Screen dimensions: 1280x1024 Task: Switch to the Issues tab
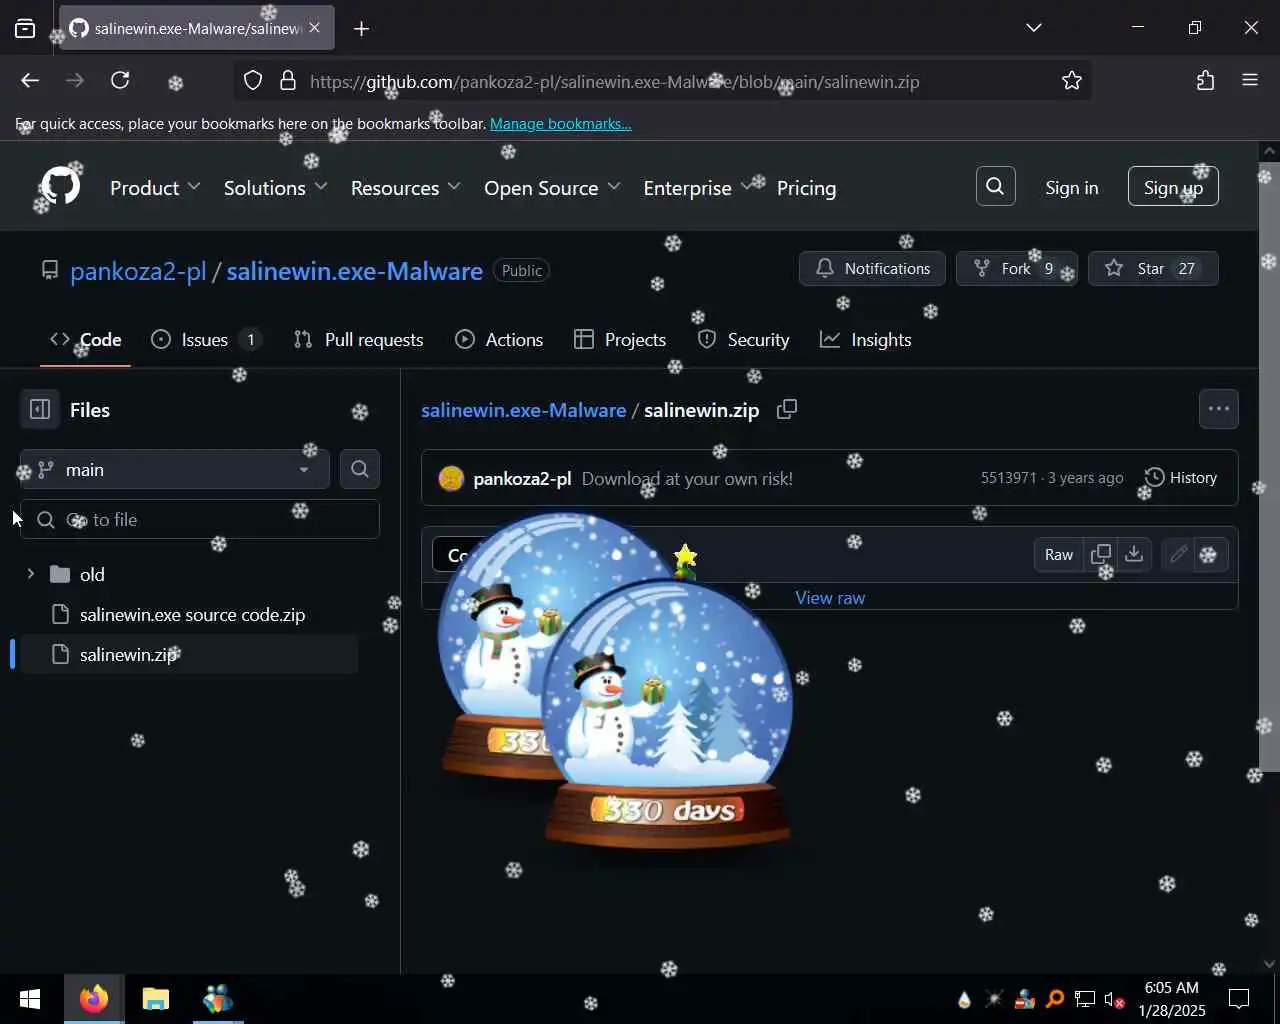pos(207,340)
